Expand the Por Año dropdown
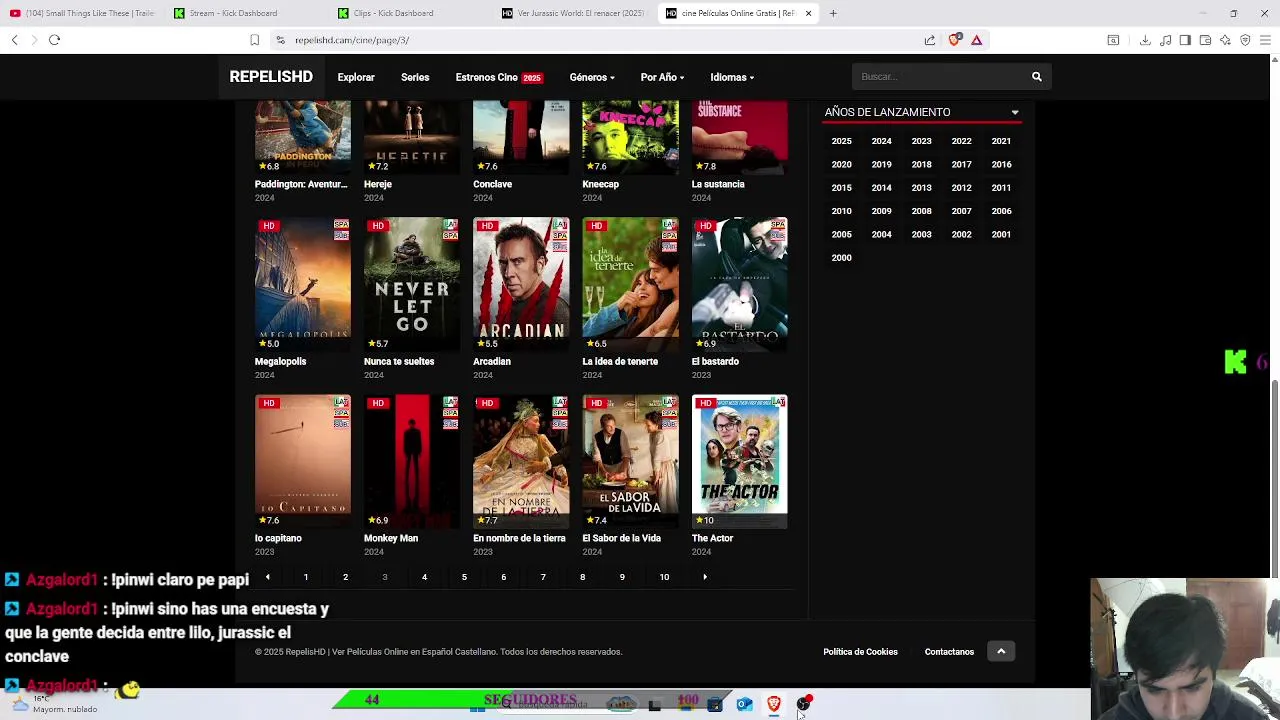 pyautogui.click(x=662, y=77)
